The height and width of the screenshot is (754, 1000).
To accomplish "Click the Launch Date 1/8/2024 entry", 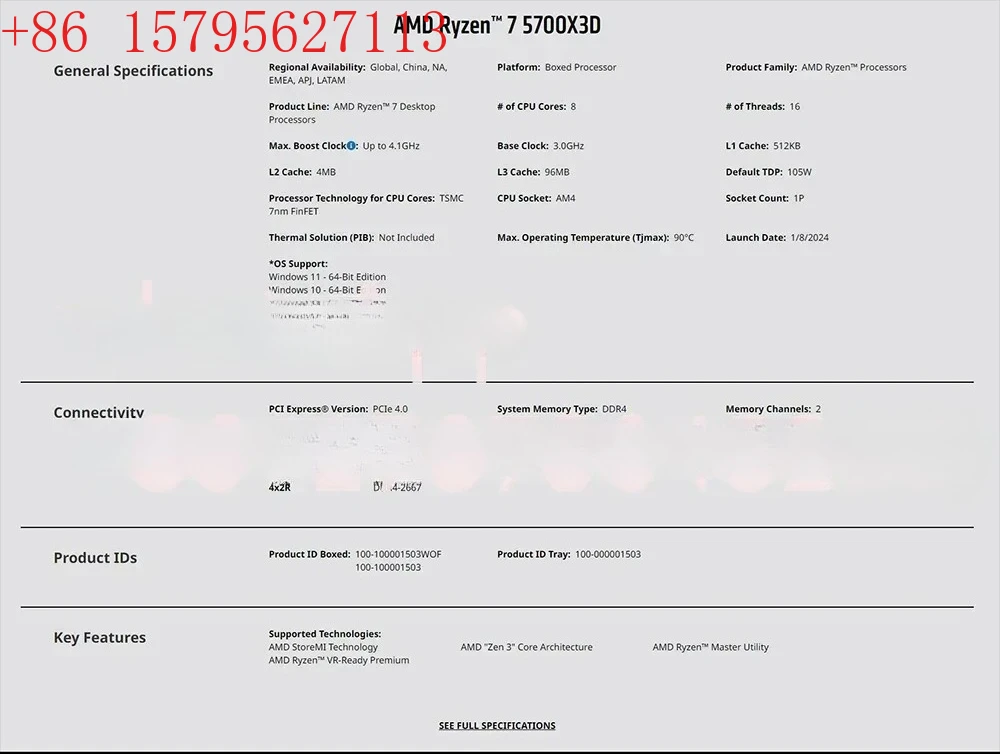I will coord(780,237).
